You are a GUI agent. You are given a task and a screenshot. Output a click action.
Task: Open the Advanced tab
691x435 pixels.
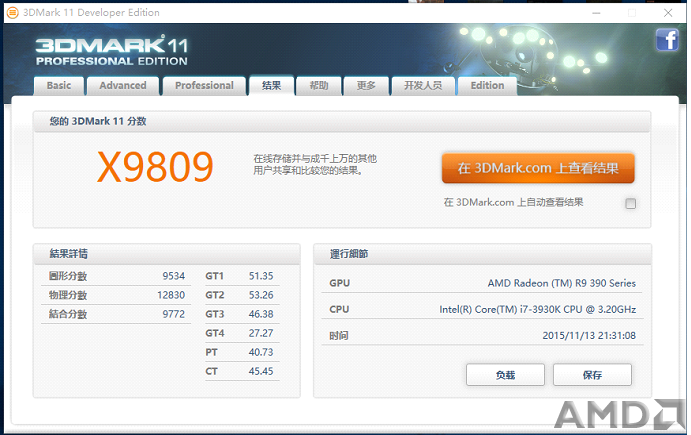pyautogui.click(x=123, y=86)
